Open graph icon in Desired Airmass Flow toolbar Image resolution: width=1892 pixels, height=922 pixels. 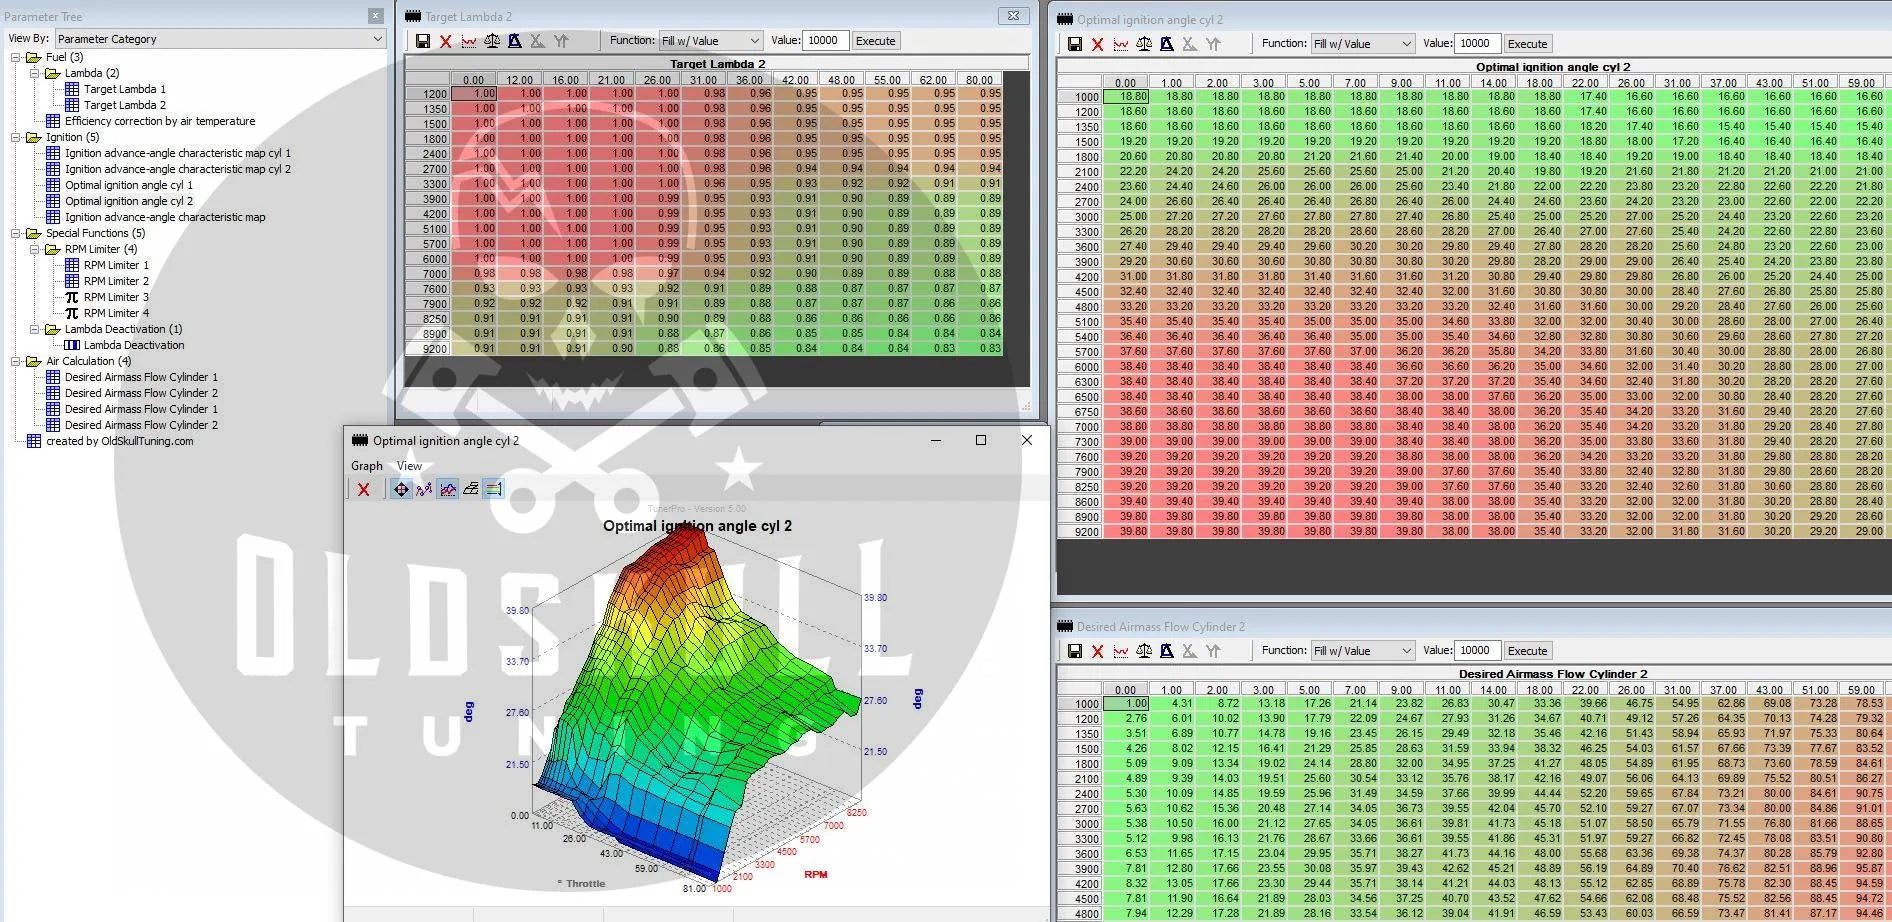tap(1120, 651)
